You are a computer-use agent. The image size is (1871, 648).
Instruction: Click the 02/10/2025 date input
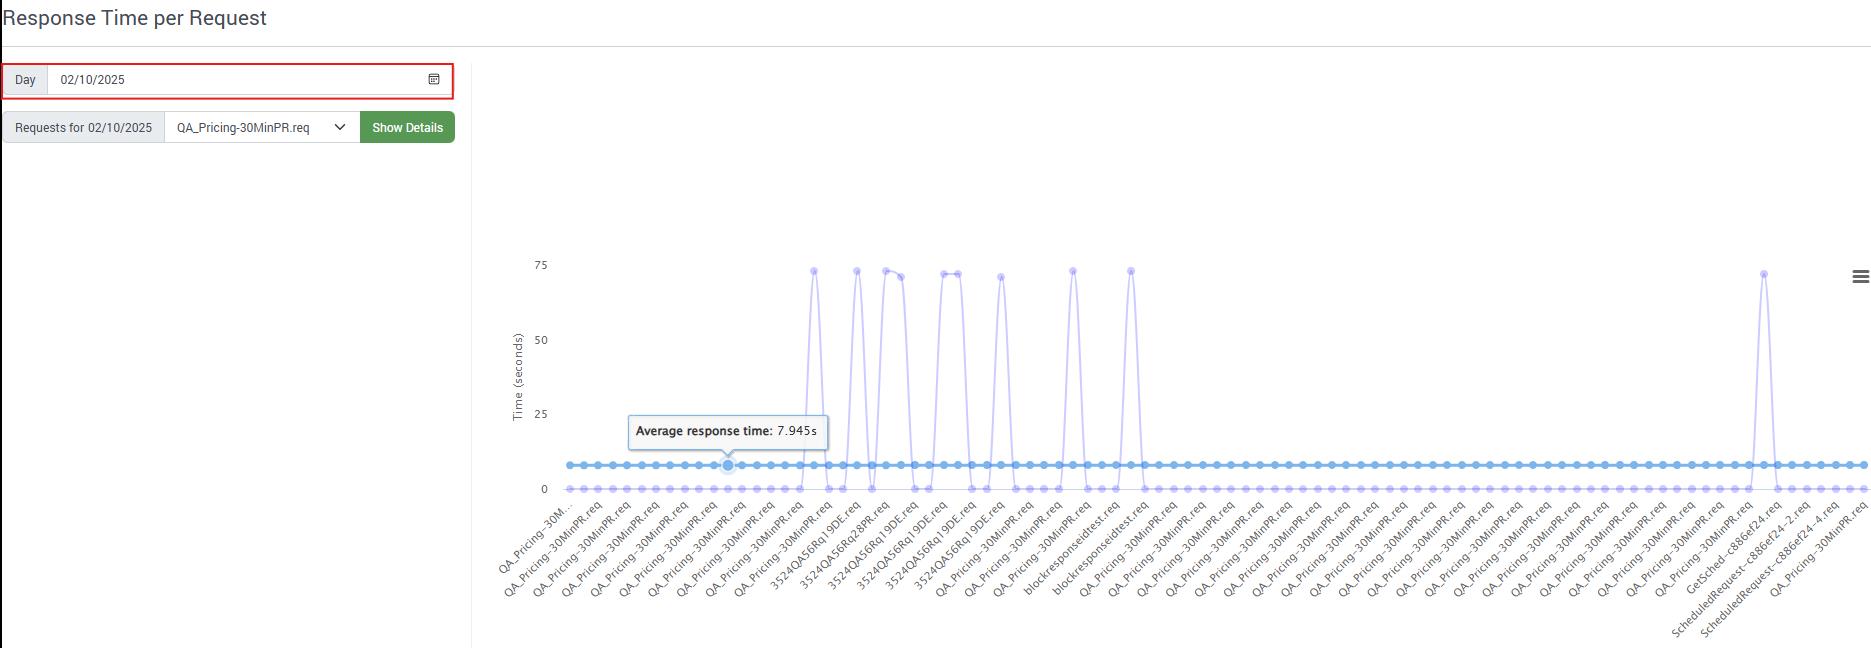pyautogui.click(x=235, y=80)
